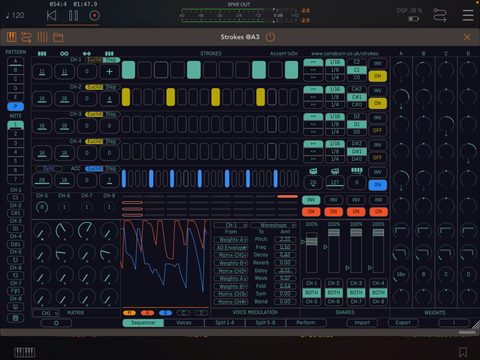Rewind the transport to start
Screen dimensions: 480x360
(52, 15)
